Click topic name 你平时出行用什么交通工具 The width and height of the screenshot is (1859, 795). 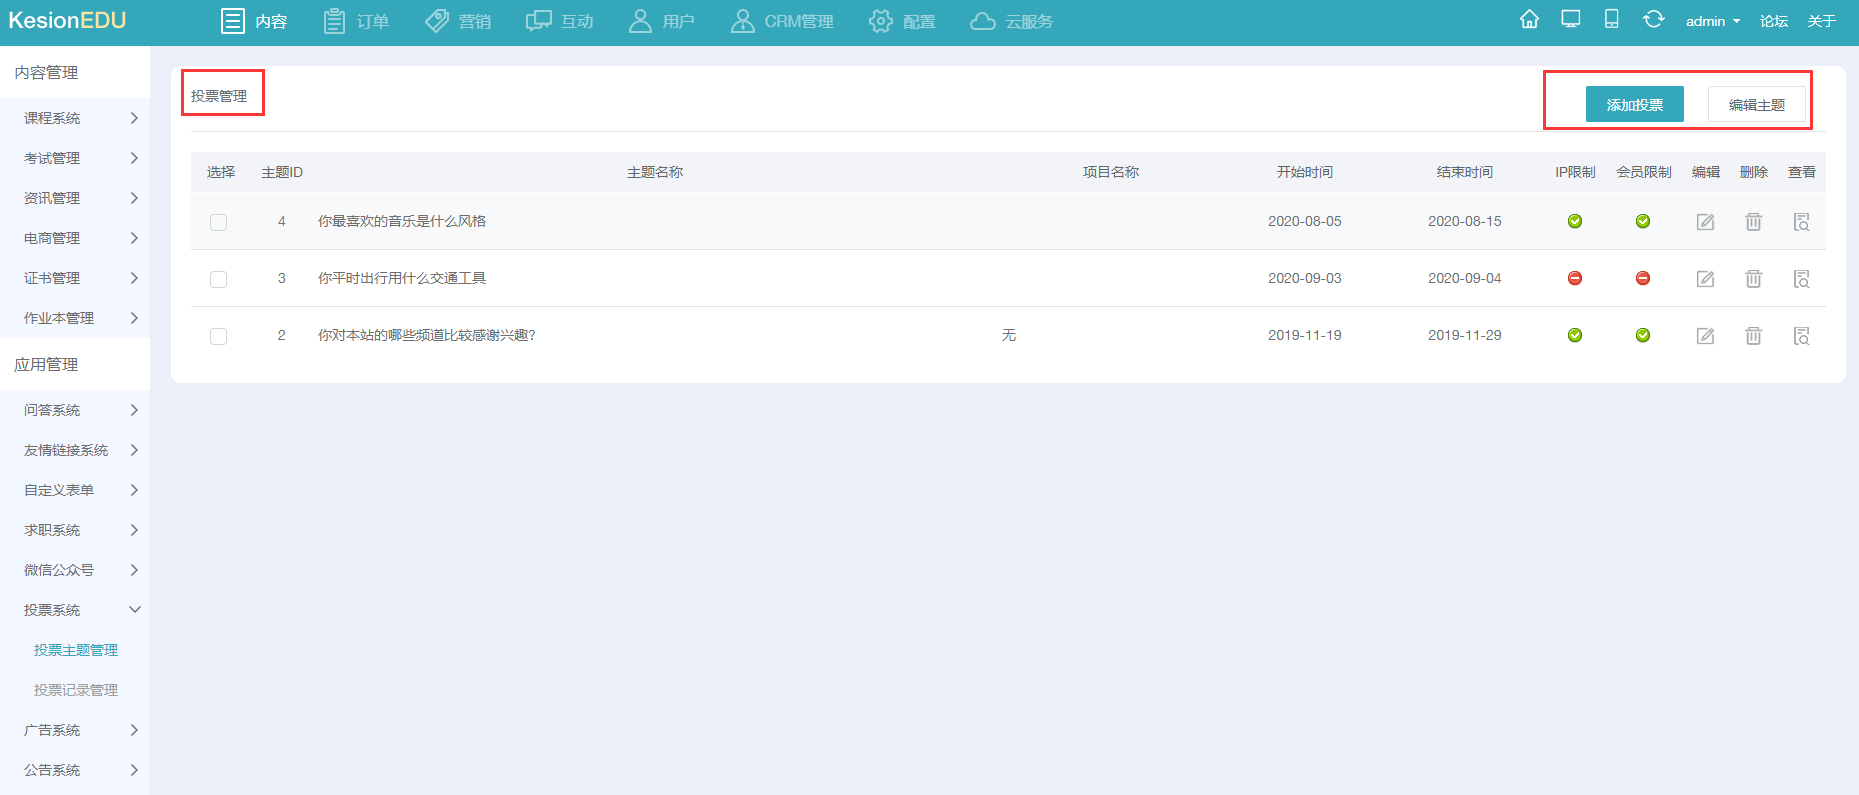402,278
